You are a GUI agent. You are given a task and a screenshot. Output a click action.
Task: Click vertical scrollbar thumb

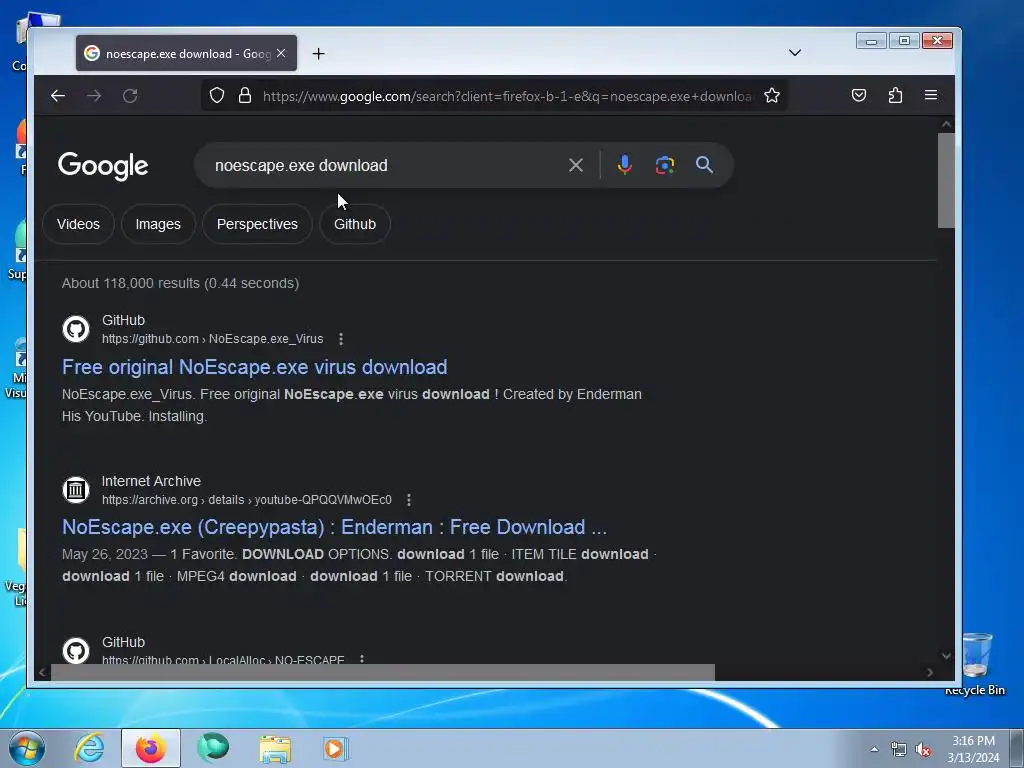tap(946, 180)
